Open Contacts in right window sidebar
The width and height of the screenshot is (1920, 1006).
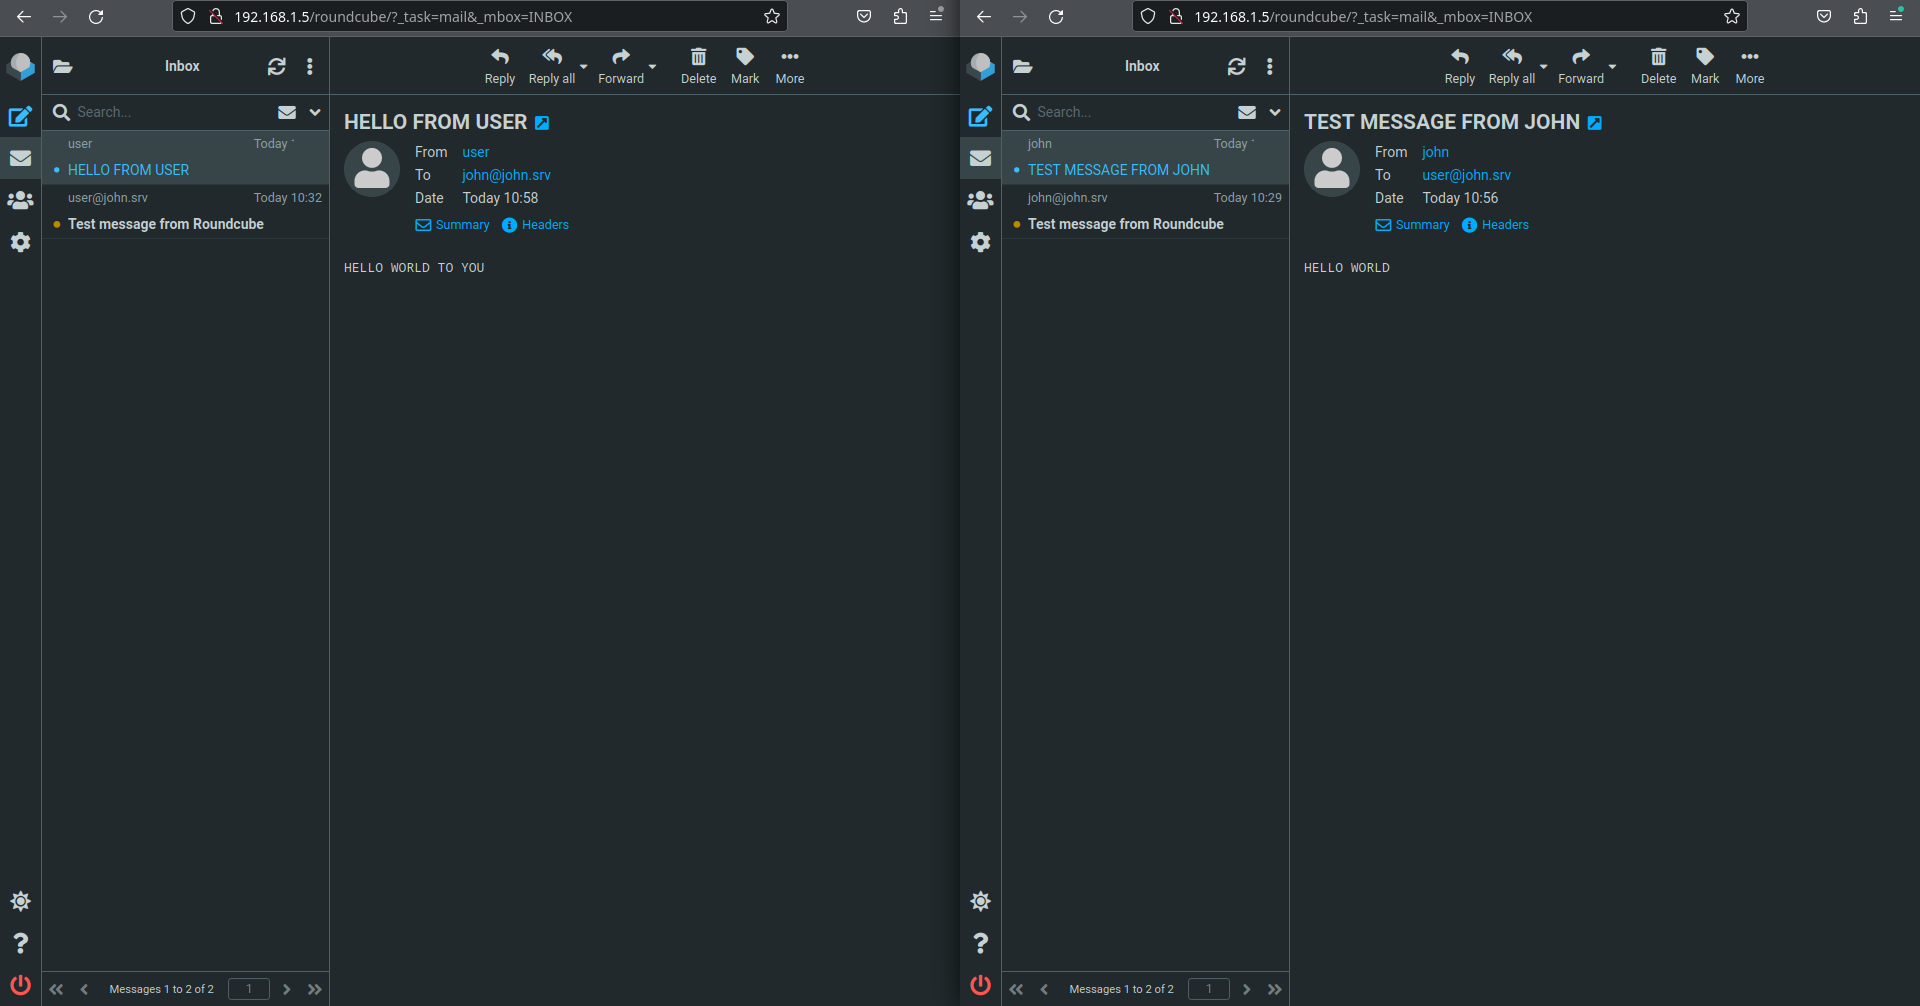[x=980, y=200]
